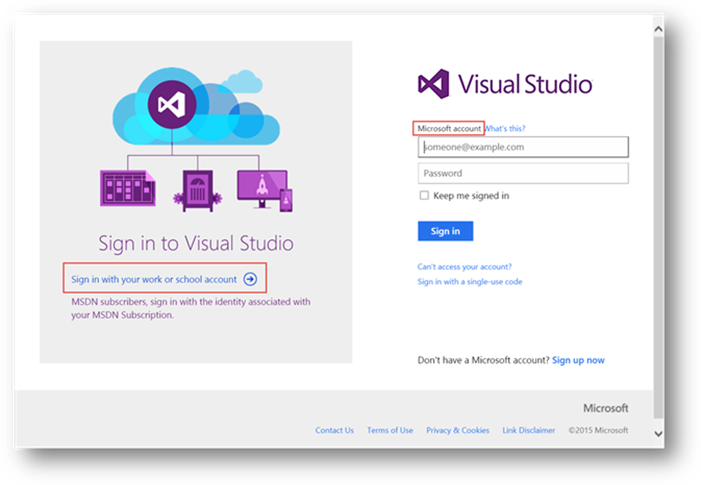Image resolution: width=701 pixels, height=485 pixels.
Task: Click the cloud Visual Studio emblem illustration
Action: click(166, 102)
